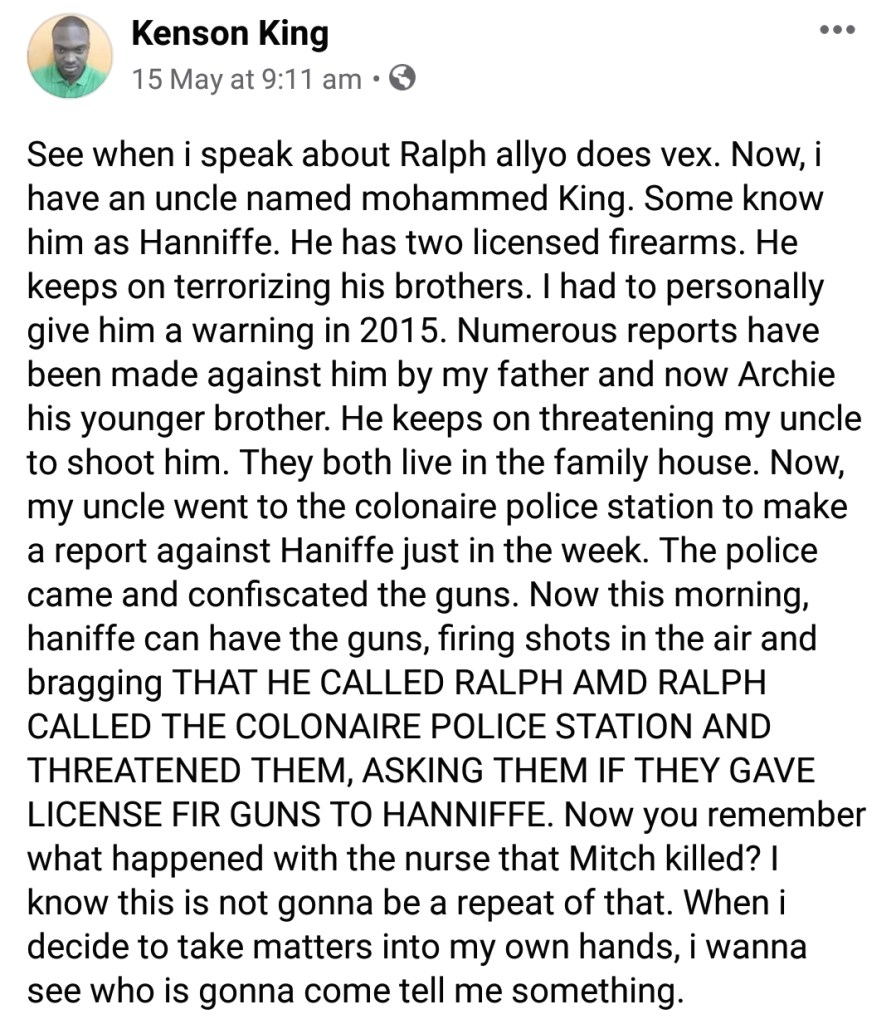Click the "15 May at 9:11 am" timestamp
The width and height of the screenshot is (896, 1024).
pyautogui.click(x=246, y=79)
